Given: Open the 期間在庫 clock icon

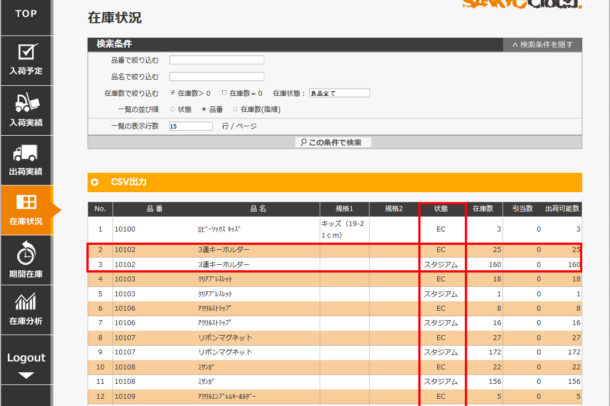Looking at the screenshot, I should [27, 253].
